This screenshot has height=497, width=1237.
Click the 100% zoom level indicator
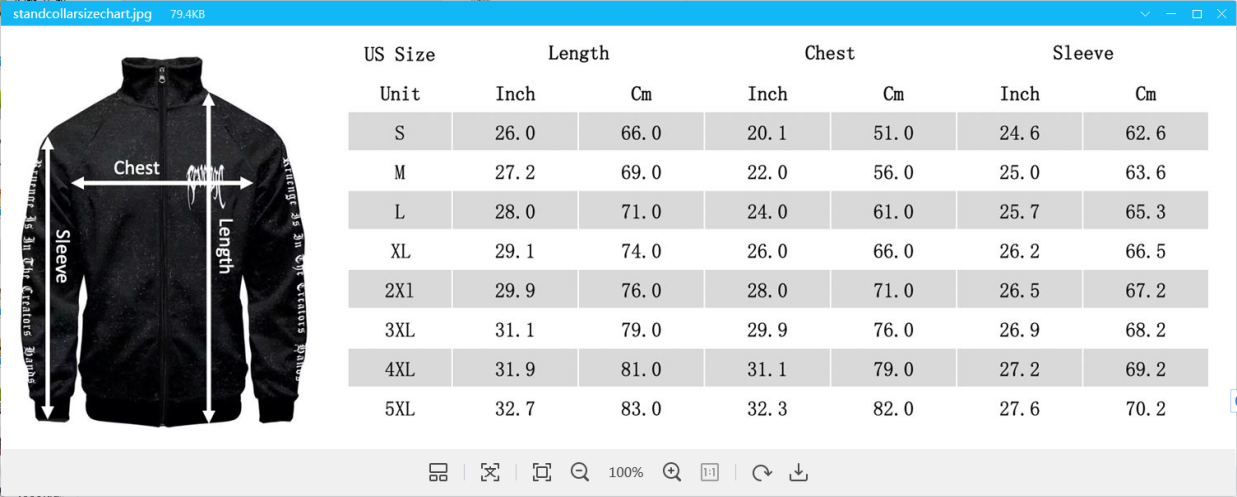pos(626,472)
